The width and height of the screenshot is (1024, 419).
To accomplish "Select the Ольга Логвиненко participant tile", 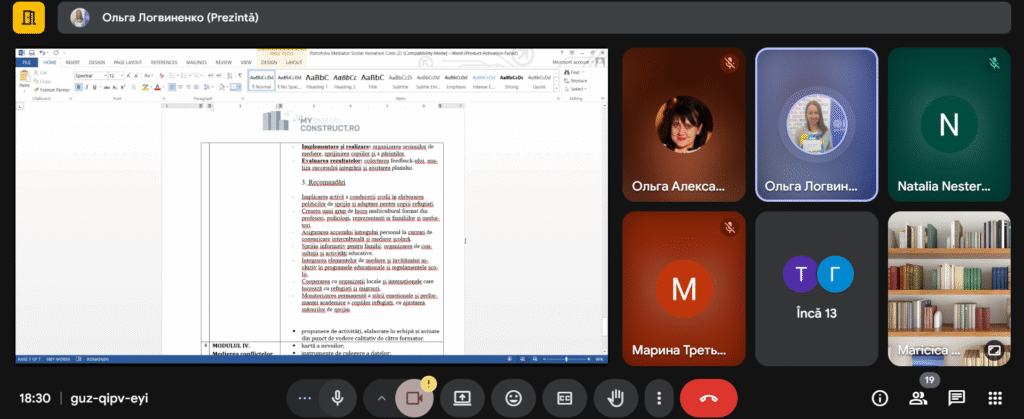I will [816, 124].
